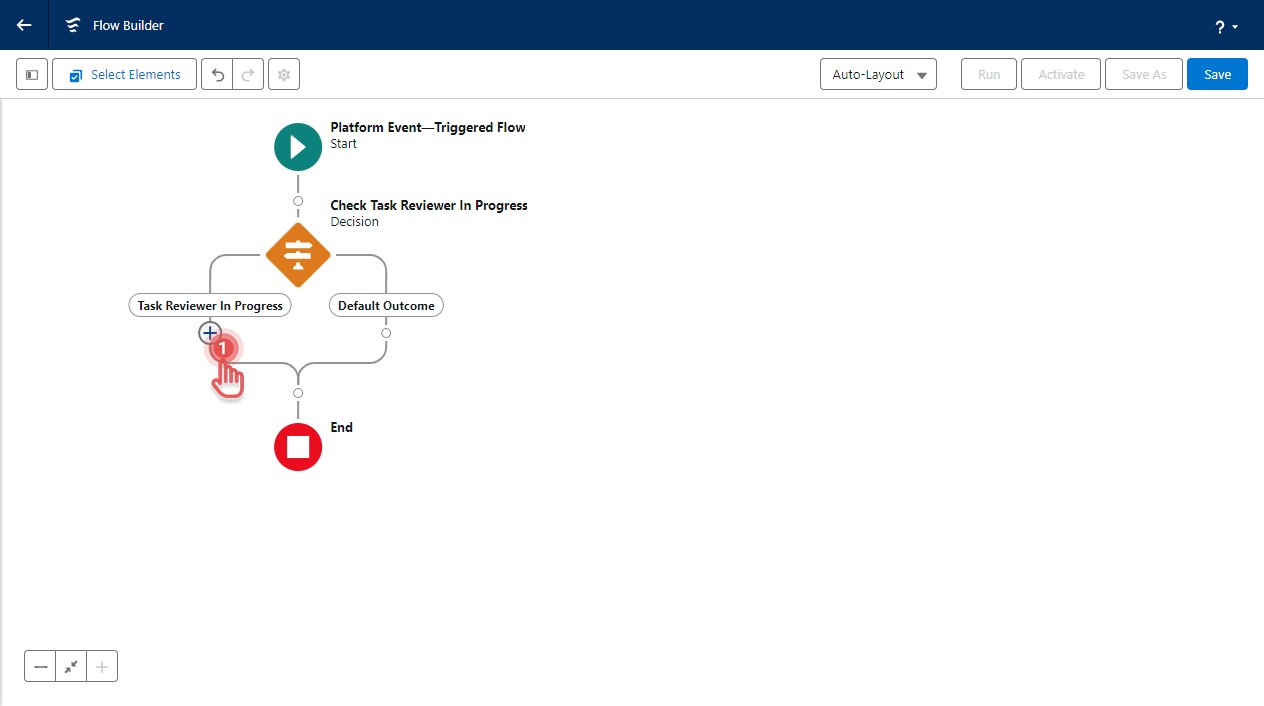Click the Activate button
This screenshot has height=706, width=1264.
point(1060,74)
